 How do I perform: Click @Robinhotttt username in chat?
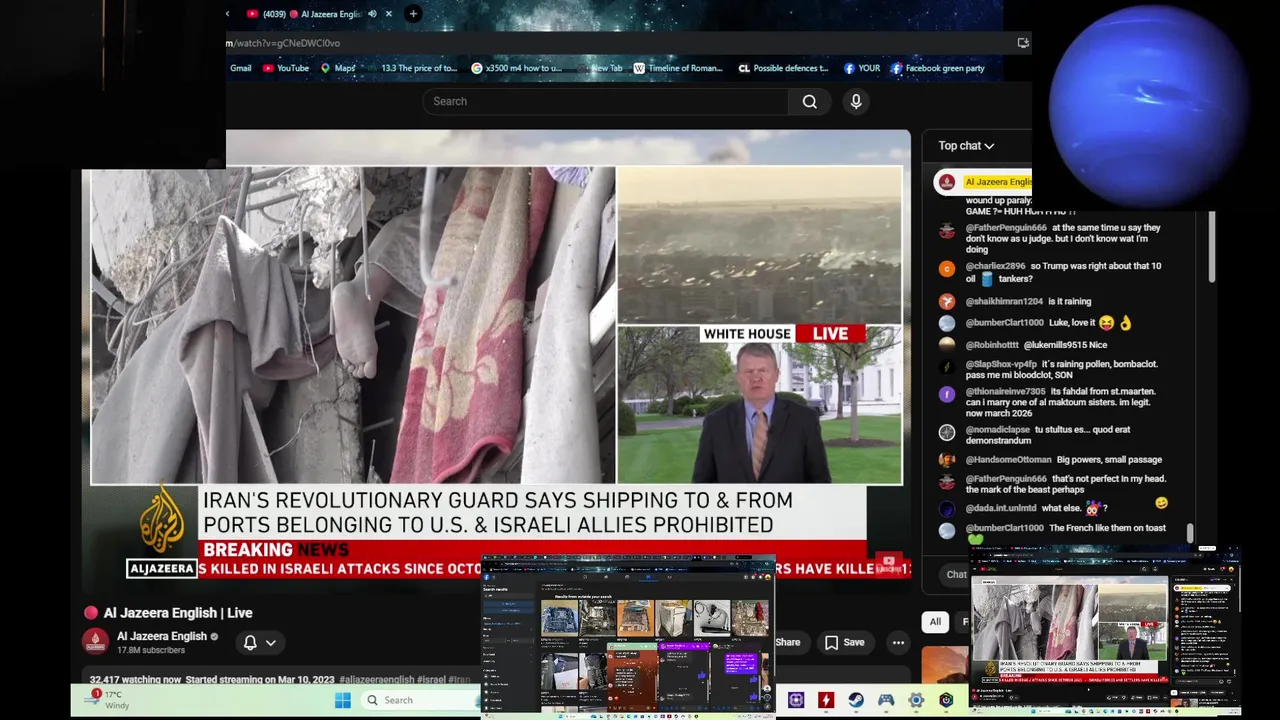992,345
